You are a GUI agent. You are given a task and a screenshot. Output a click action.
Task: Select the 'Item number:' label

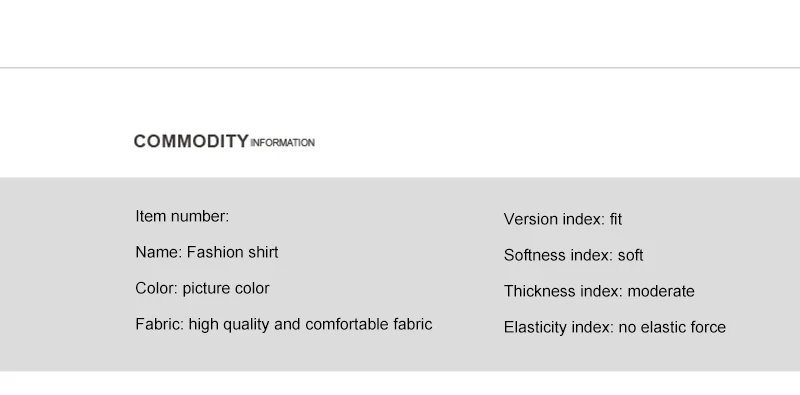click(182, 216)
